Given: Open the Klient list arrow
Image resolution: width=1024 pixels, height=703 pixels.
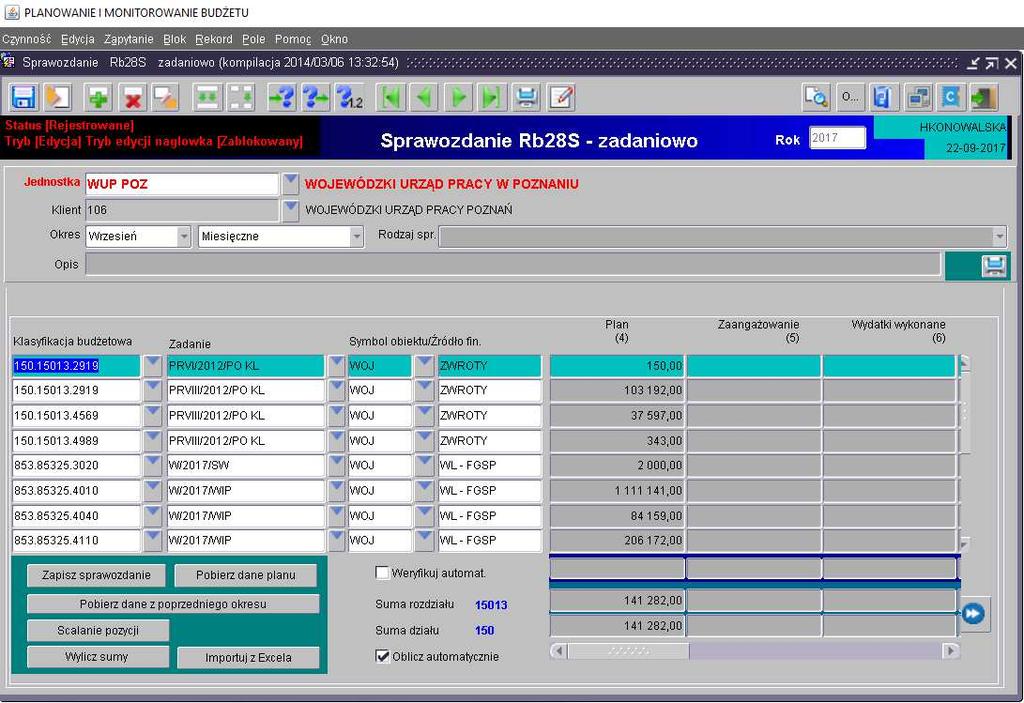Looking at the screenshot, I should pyautogui.click(x=291, y=210).
